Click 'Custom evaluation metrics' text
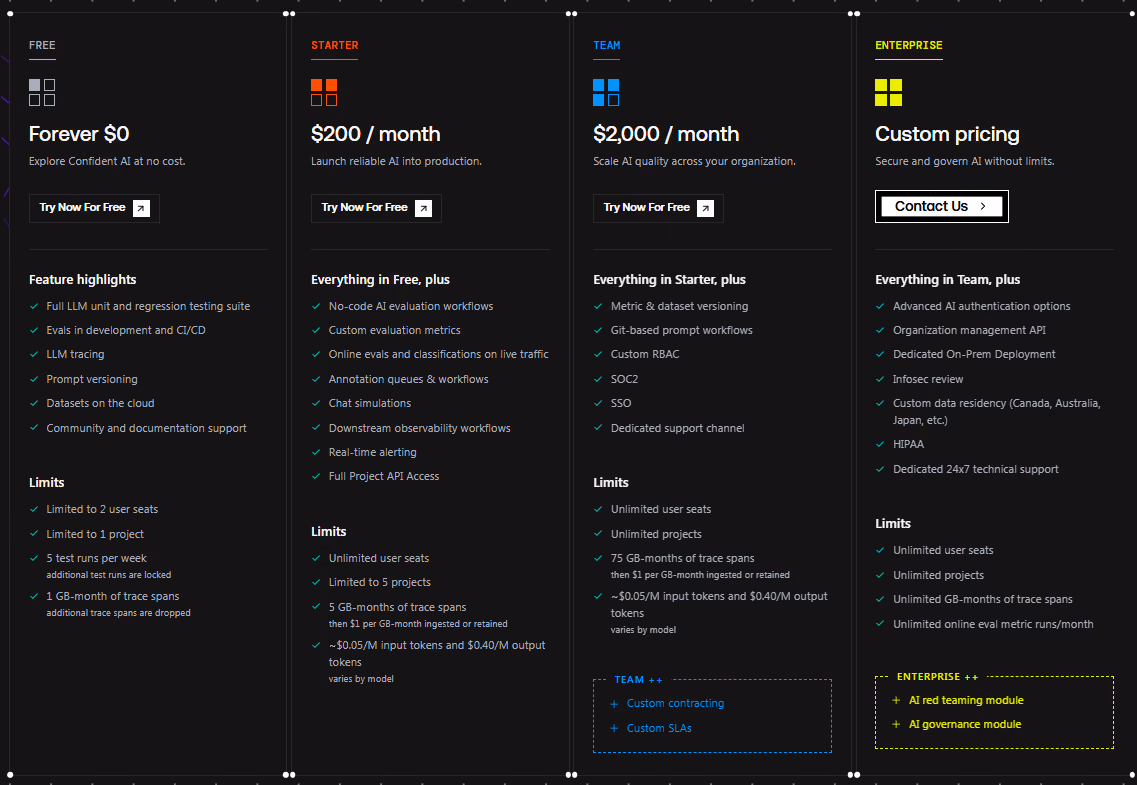The height and width of the screenshot is (785, 1137). pyautogui.click(x=394, y=331)
